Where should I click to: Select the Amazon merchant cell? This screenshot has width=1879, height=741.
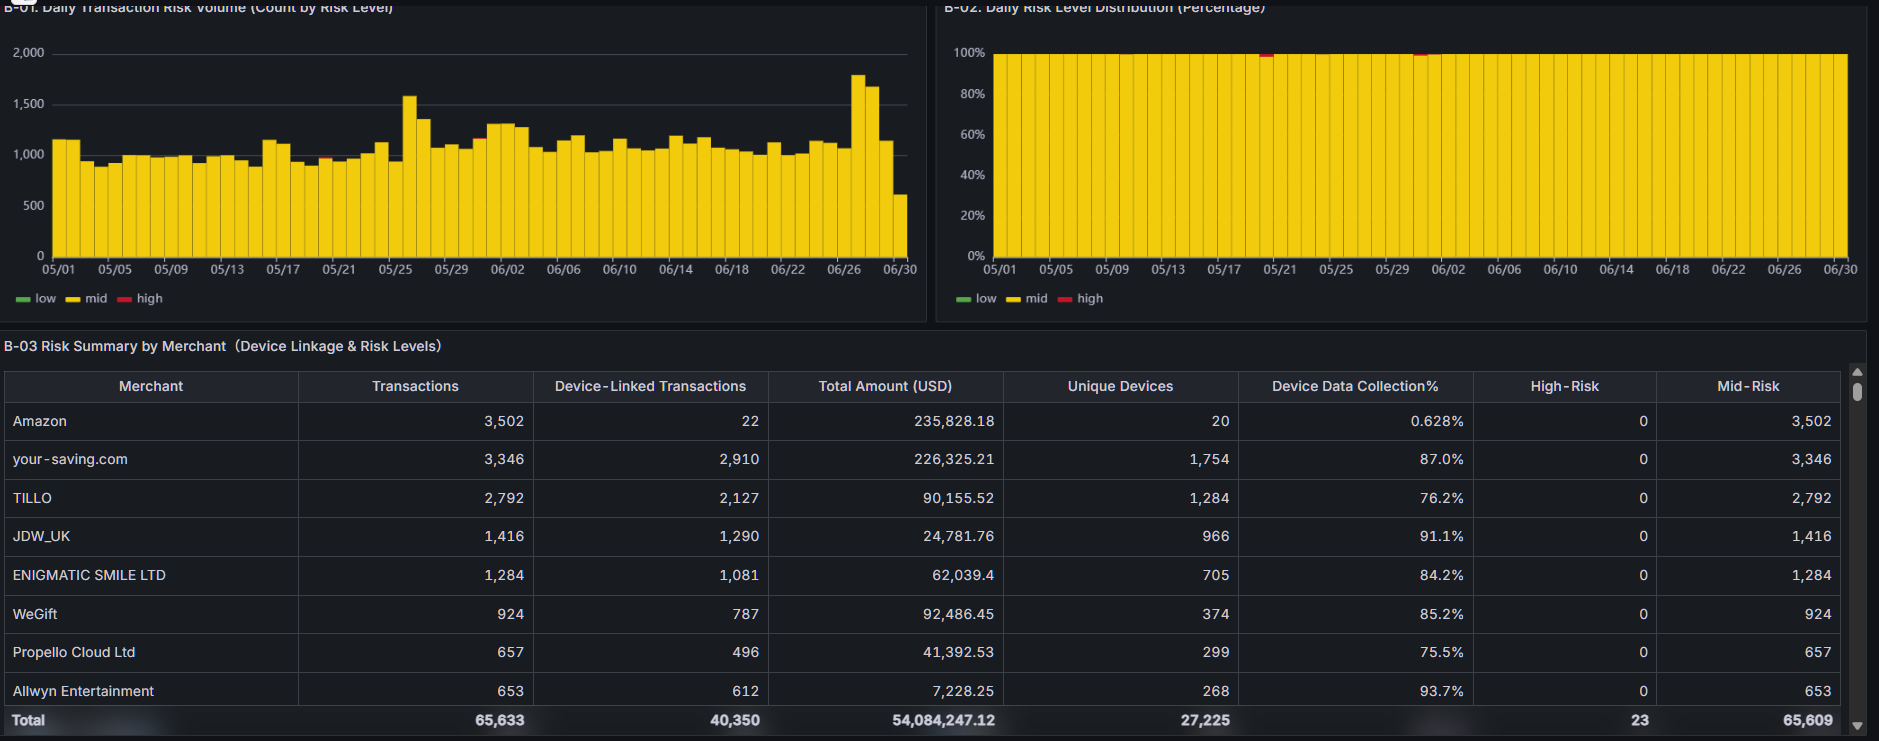point(40,422)
